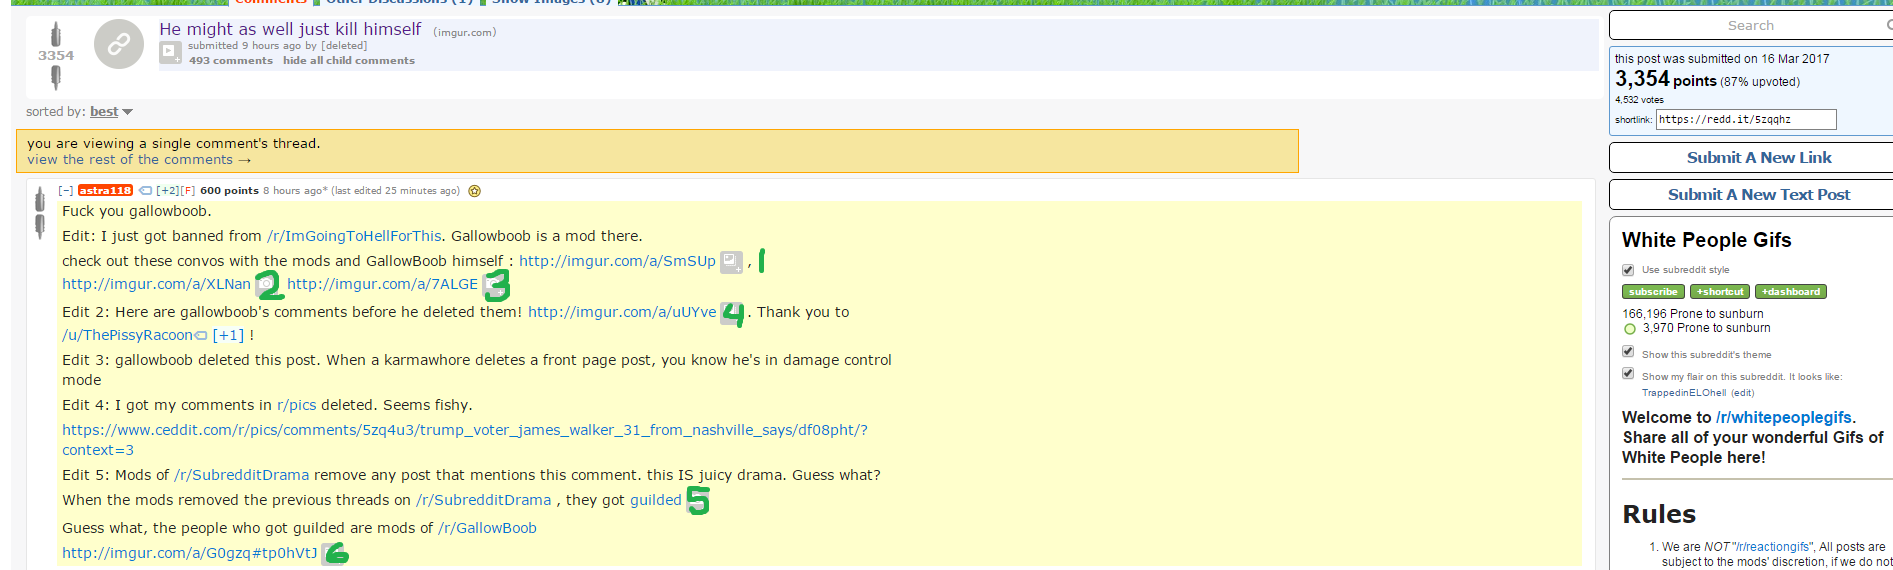Open /r/ImGoingToHellForThis subreddit link
The width and height of the screenshot is (1893, 570).
[x=354, y=236]
